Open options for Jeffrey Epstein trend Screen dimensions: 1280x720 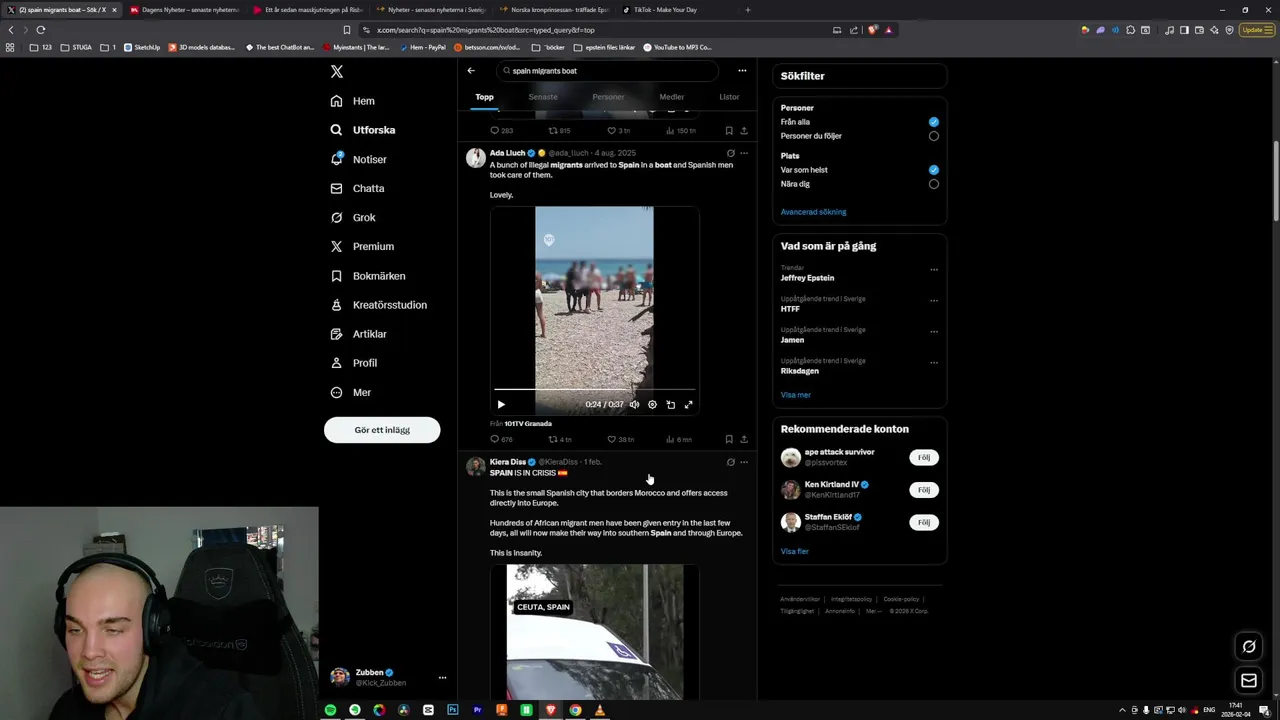(x=934, y=269)
